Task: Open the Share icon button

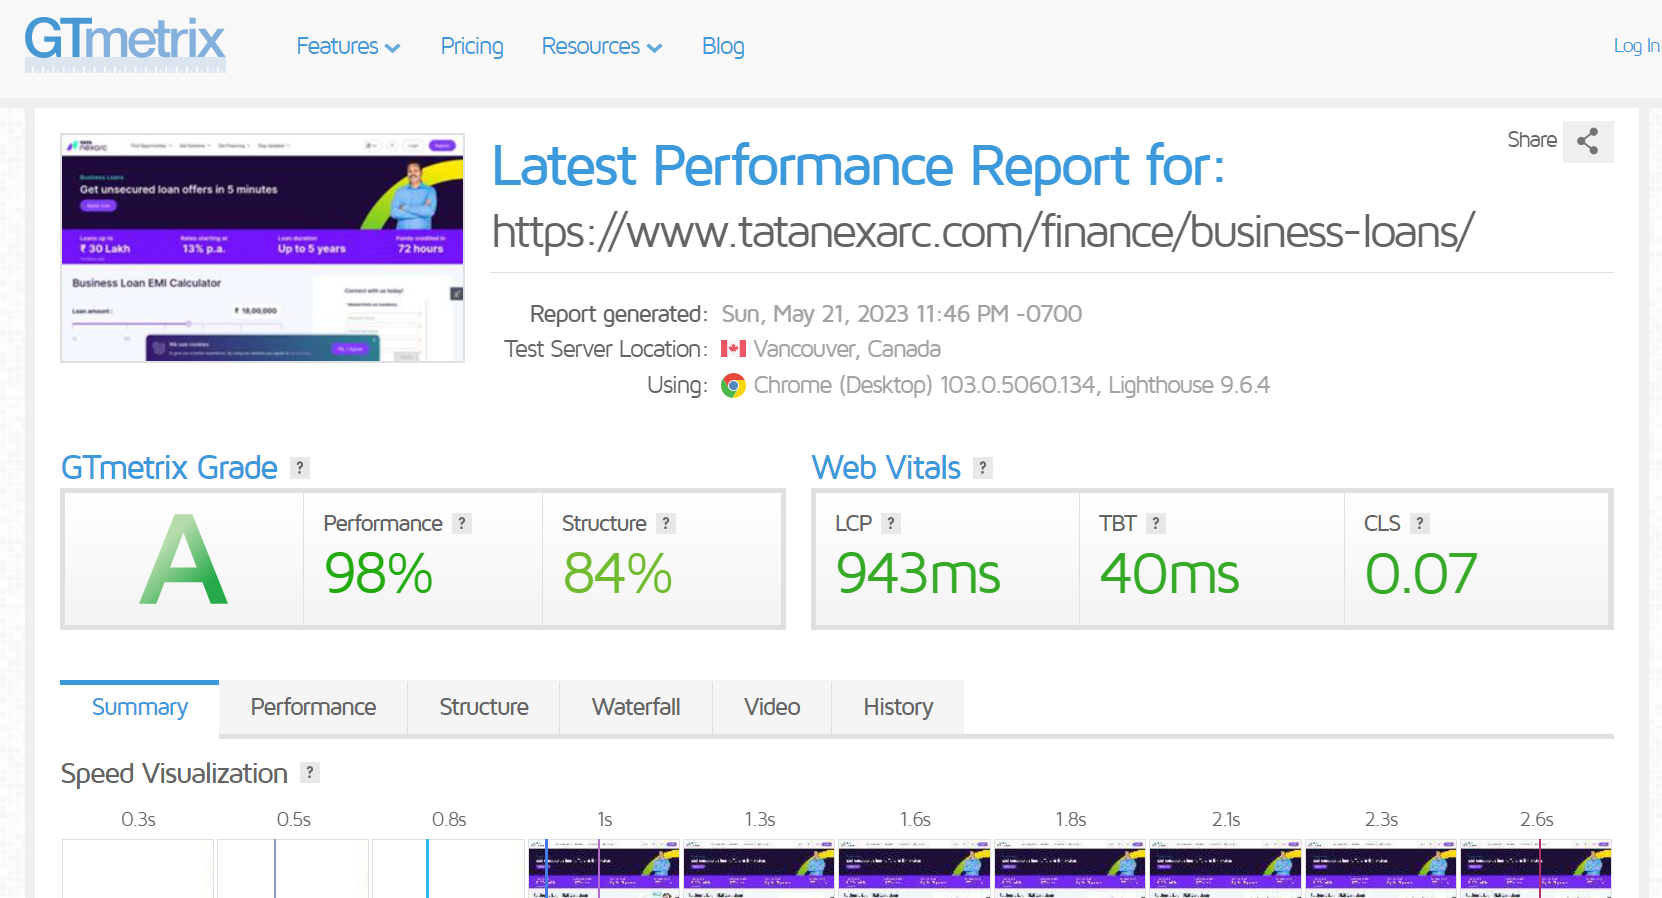Action: [1588, 141]
